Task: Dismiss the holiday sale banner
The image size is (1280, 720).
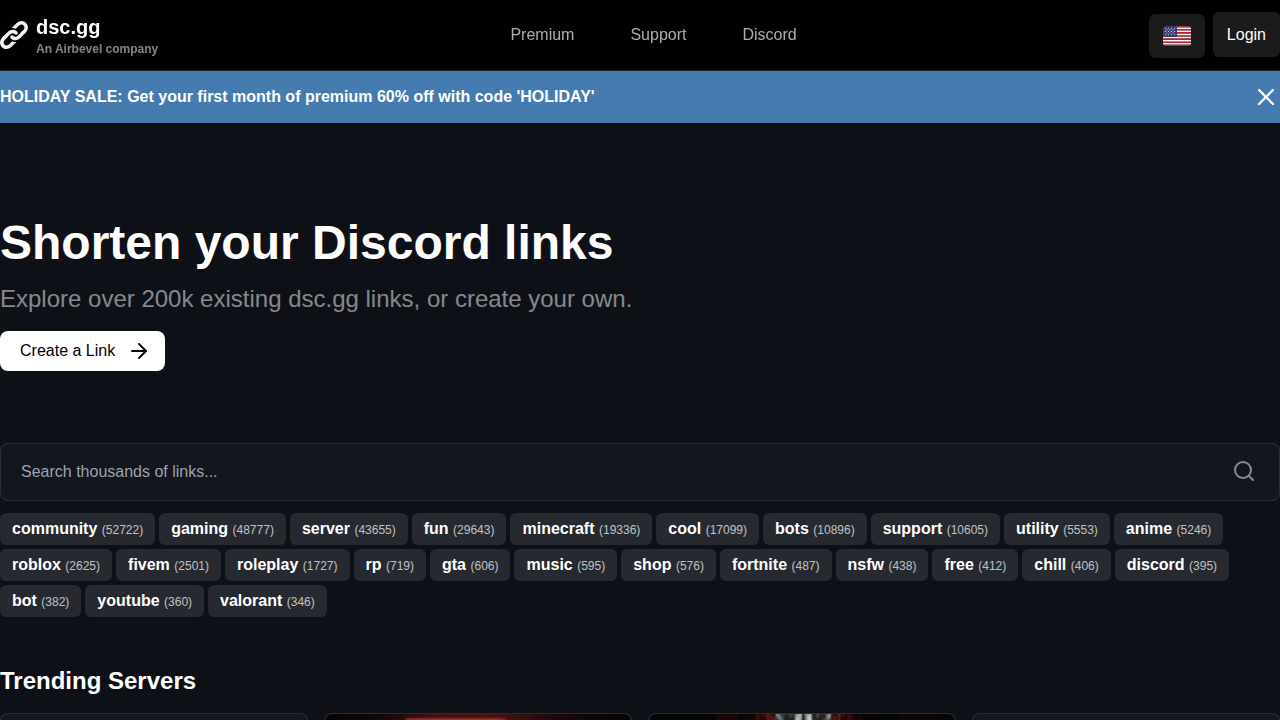Action: [x=1265, y=97]
